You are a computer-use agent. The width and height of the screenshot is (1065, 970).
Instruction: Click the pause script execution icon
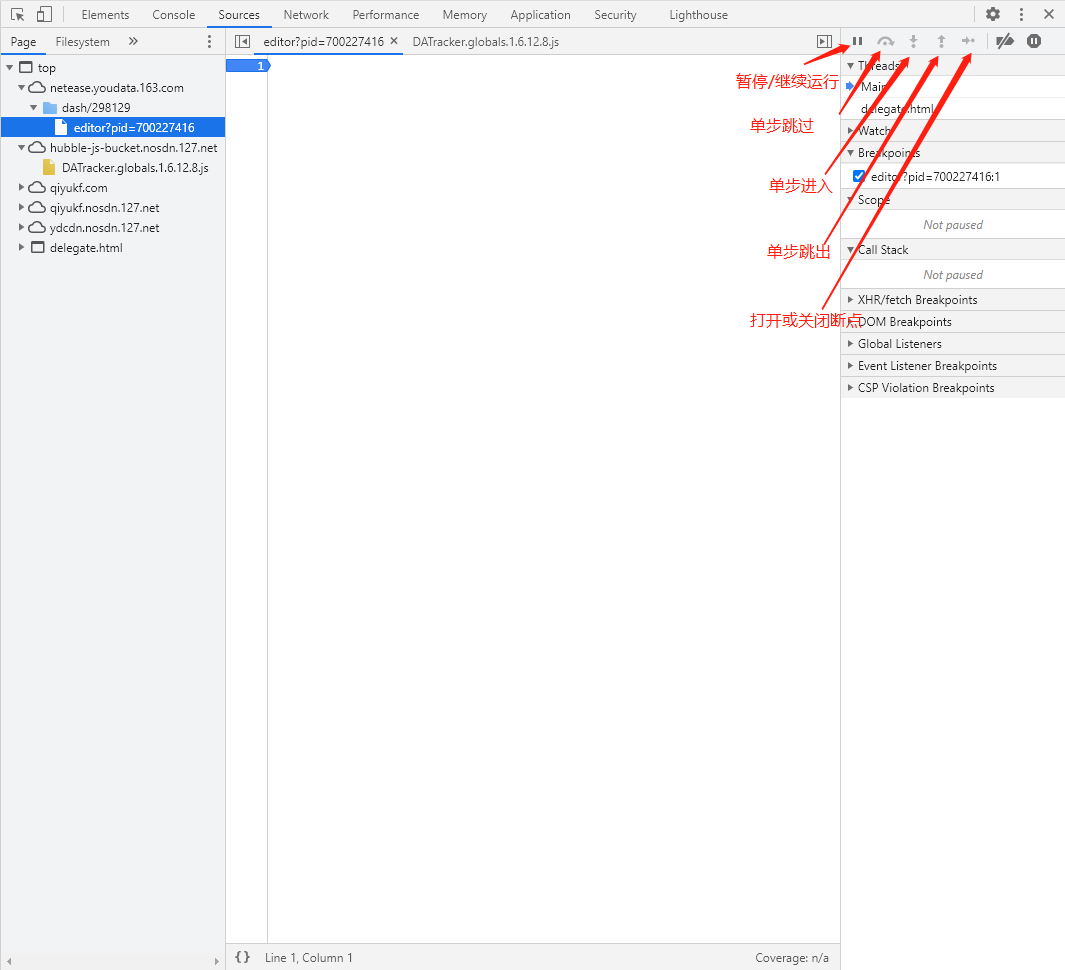(857, 41)
